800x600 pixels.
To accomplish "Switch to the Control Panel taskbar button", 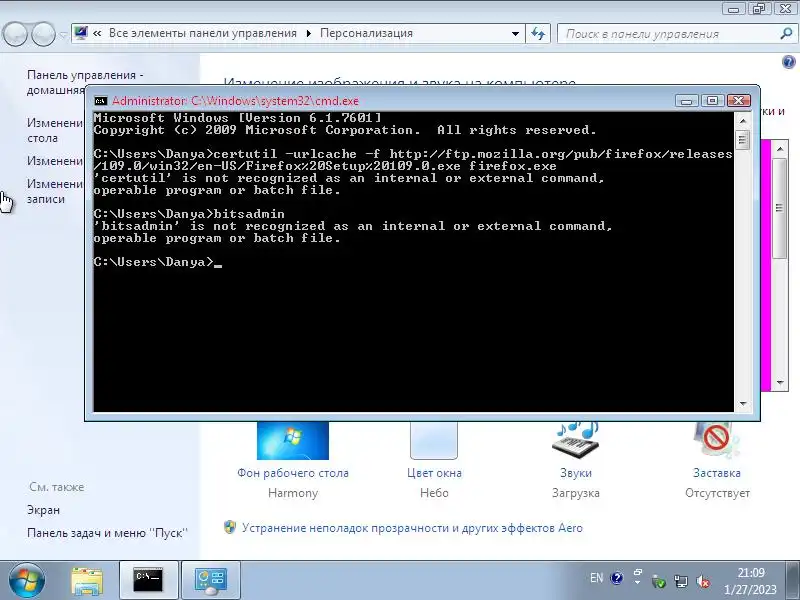I will pyautogui.click(x=211, y=581).
